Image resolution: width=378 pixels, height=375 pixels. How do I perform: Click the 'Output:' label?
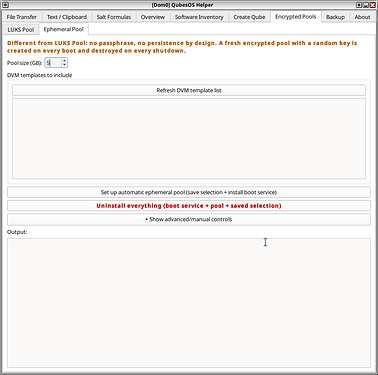click(x=17, y=232)
